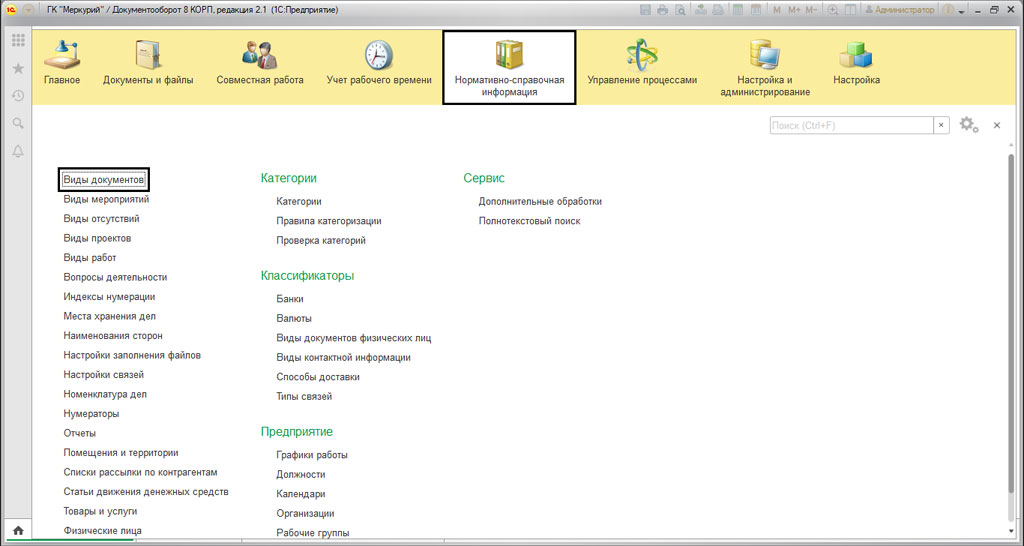Screen dimensions: 1024x546
Task: Open Управление процессами section
Action: (641, 63)
